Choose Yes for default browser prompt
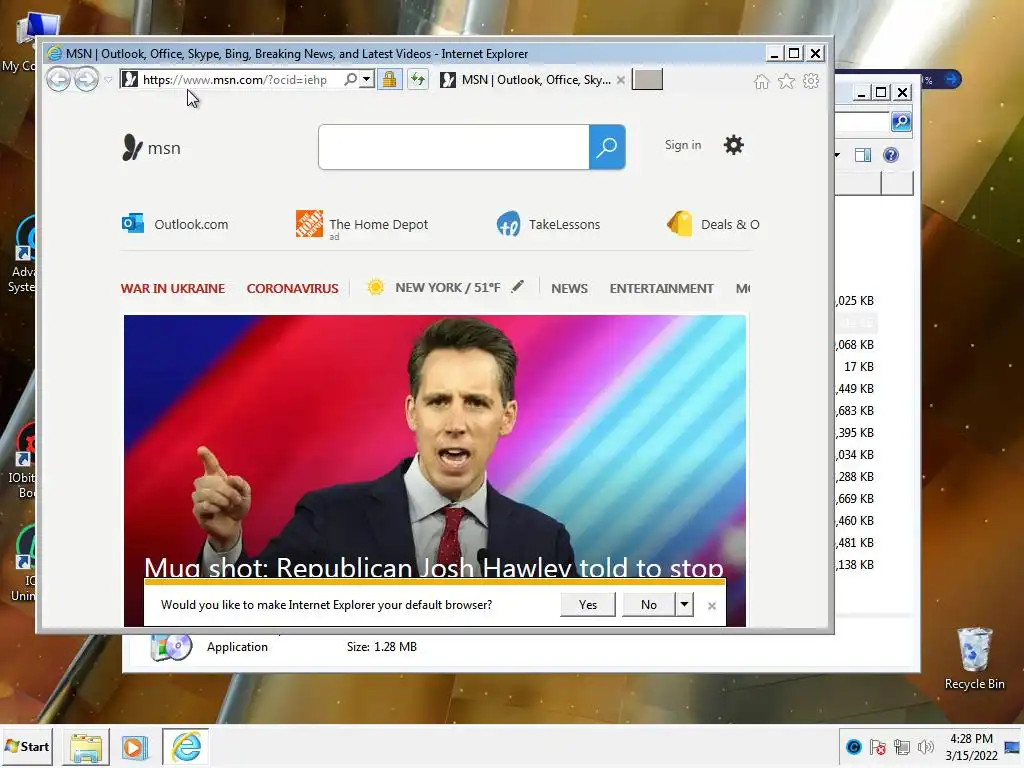Image resolution: width=1024 pixels, height=768 pixels. (x=588, y=605)
